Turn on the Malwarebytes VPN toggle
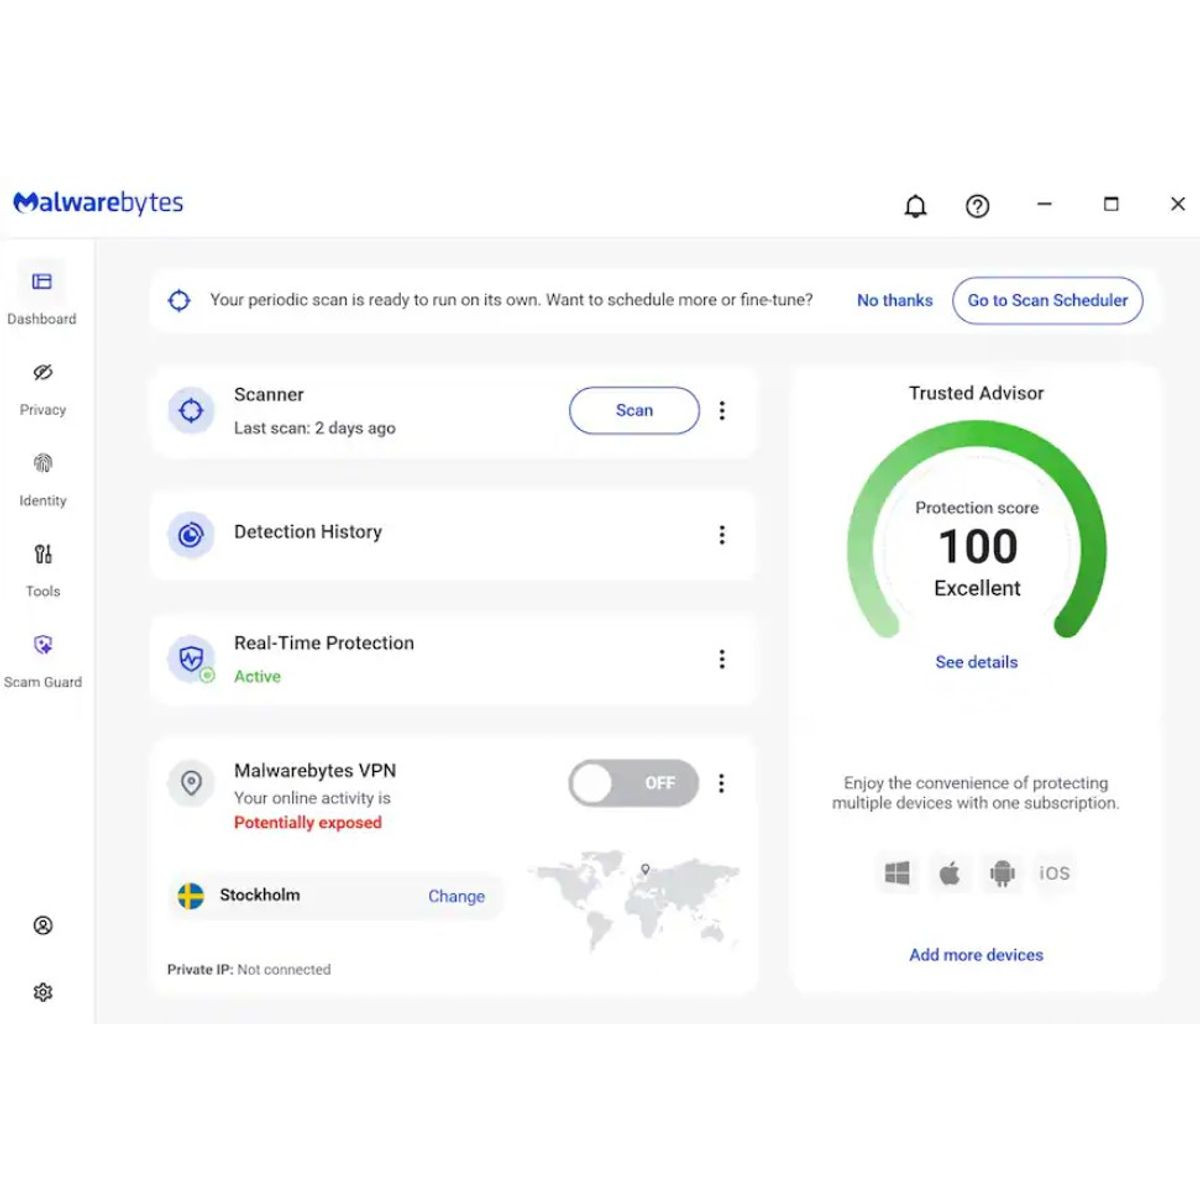 633,783
